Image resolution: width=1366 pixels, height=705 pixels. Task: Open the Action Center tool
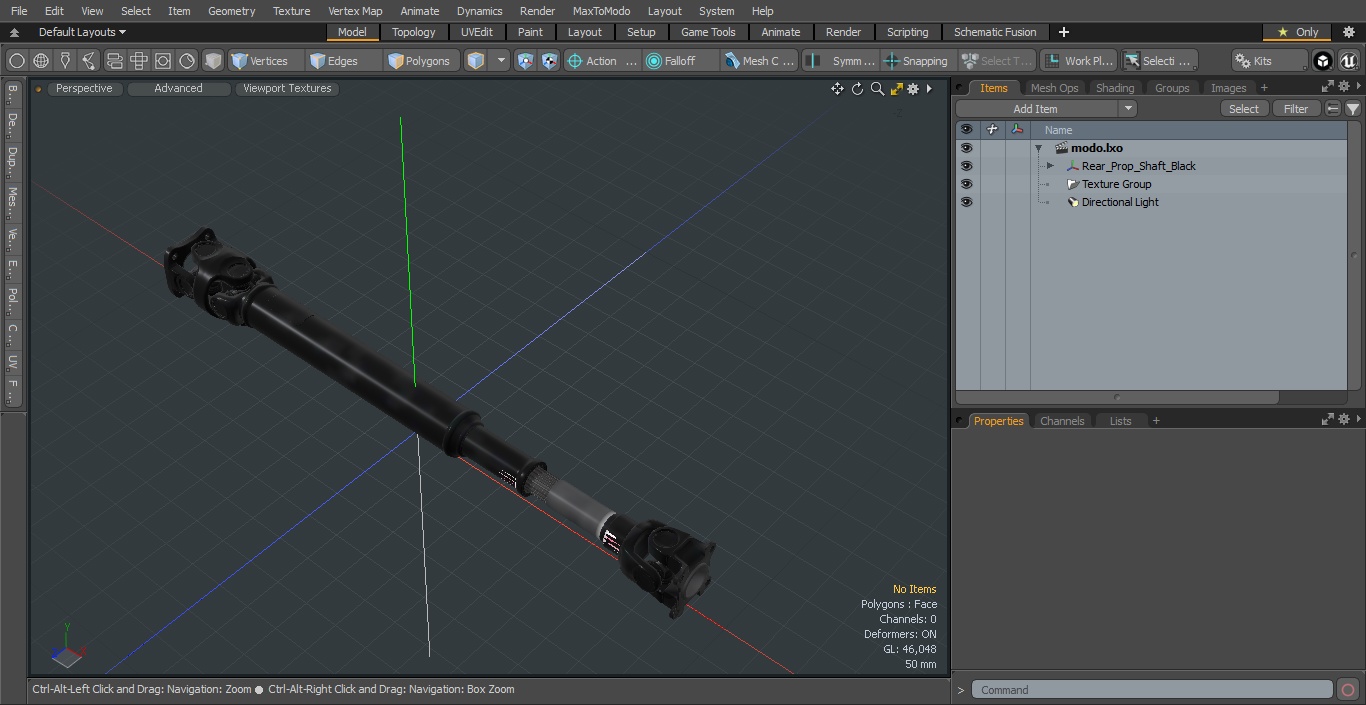click(x=602, y=61)
